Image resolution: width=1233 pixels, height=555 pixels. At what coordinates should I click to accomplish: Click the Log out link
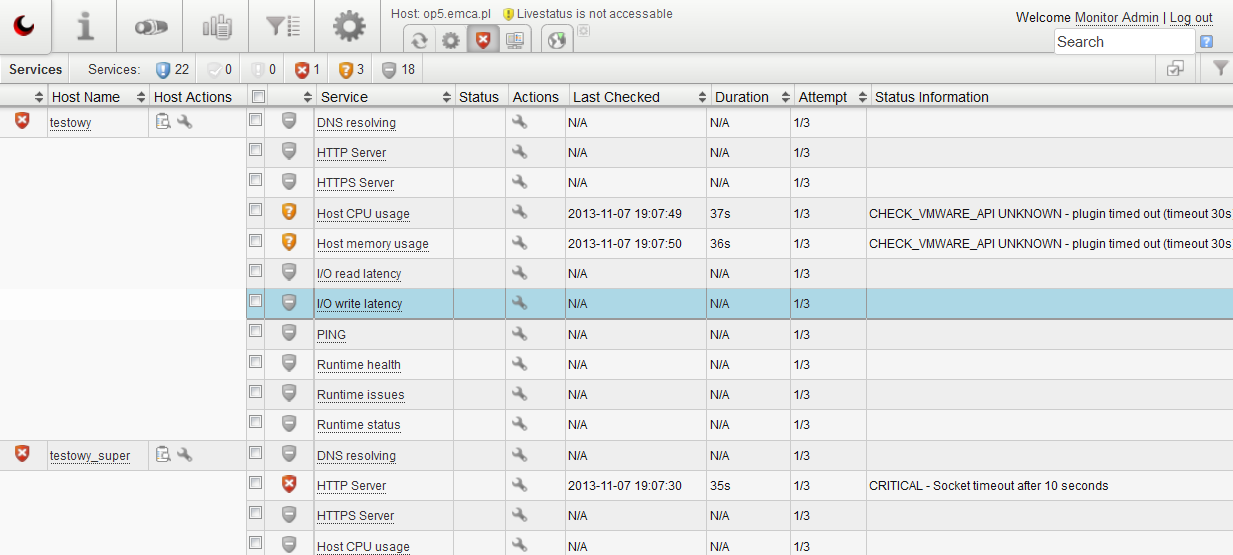pos(1191,17)
